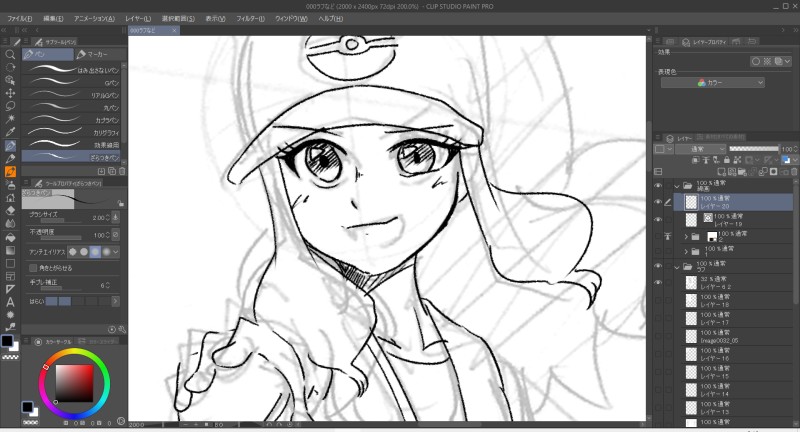Duplicate the selected sub tool
800x432 pixels.
tap(112, 171)
